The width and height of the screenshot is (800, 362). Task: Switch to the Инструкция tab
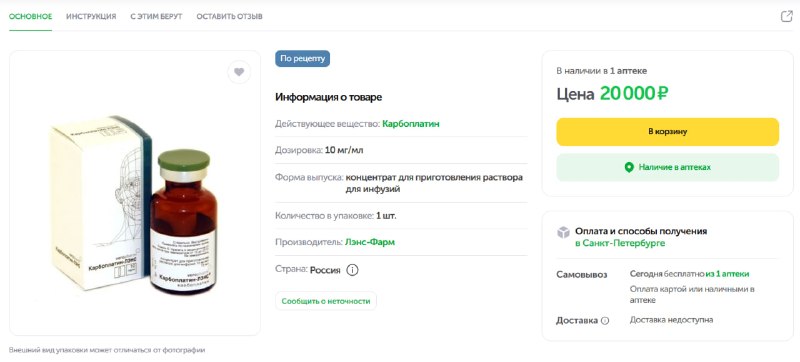click(x=91, y=16)
